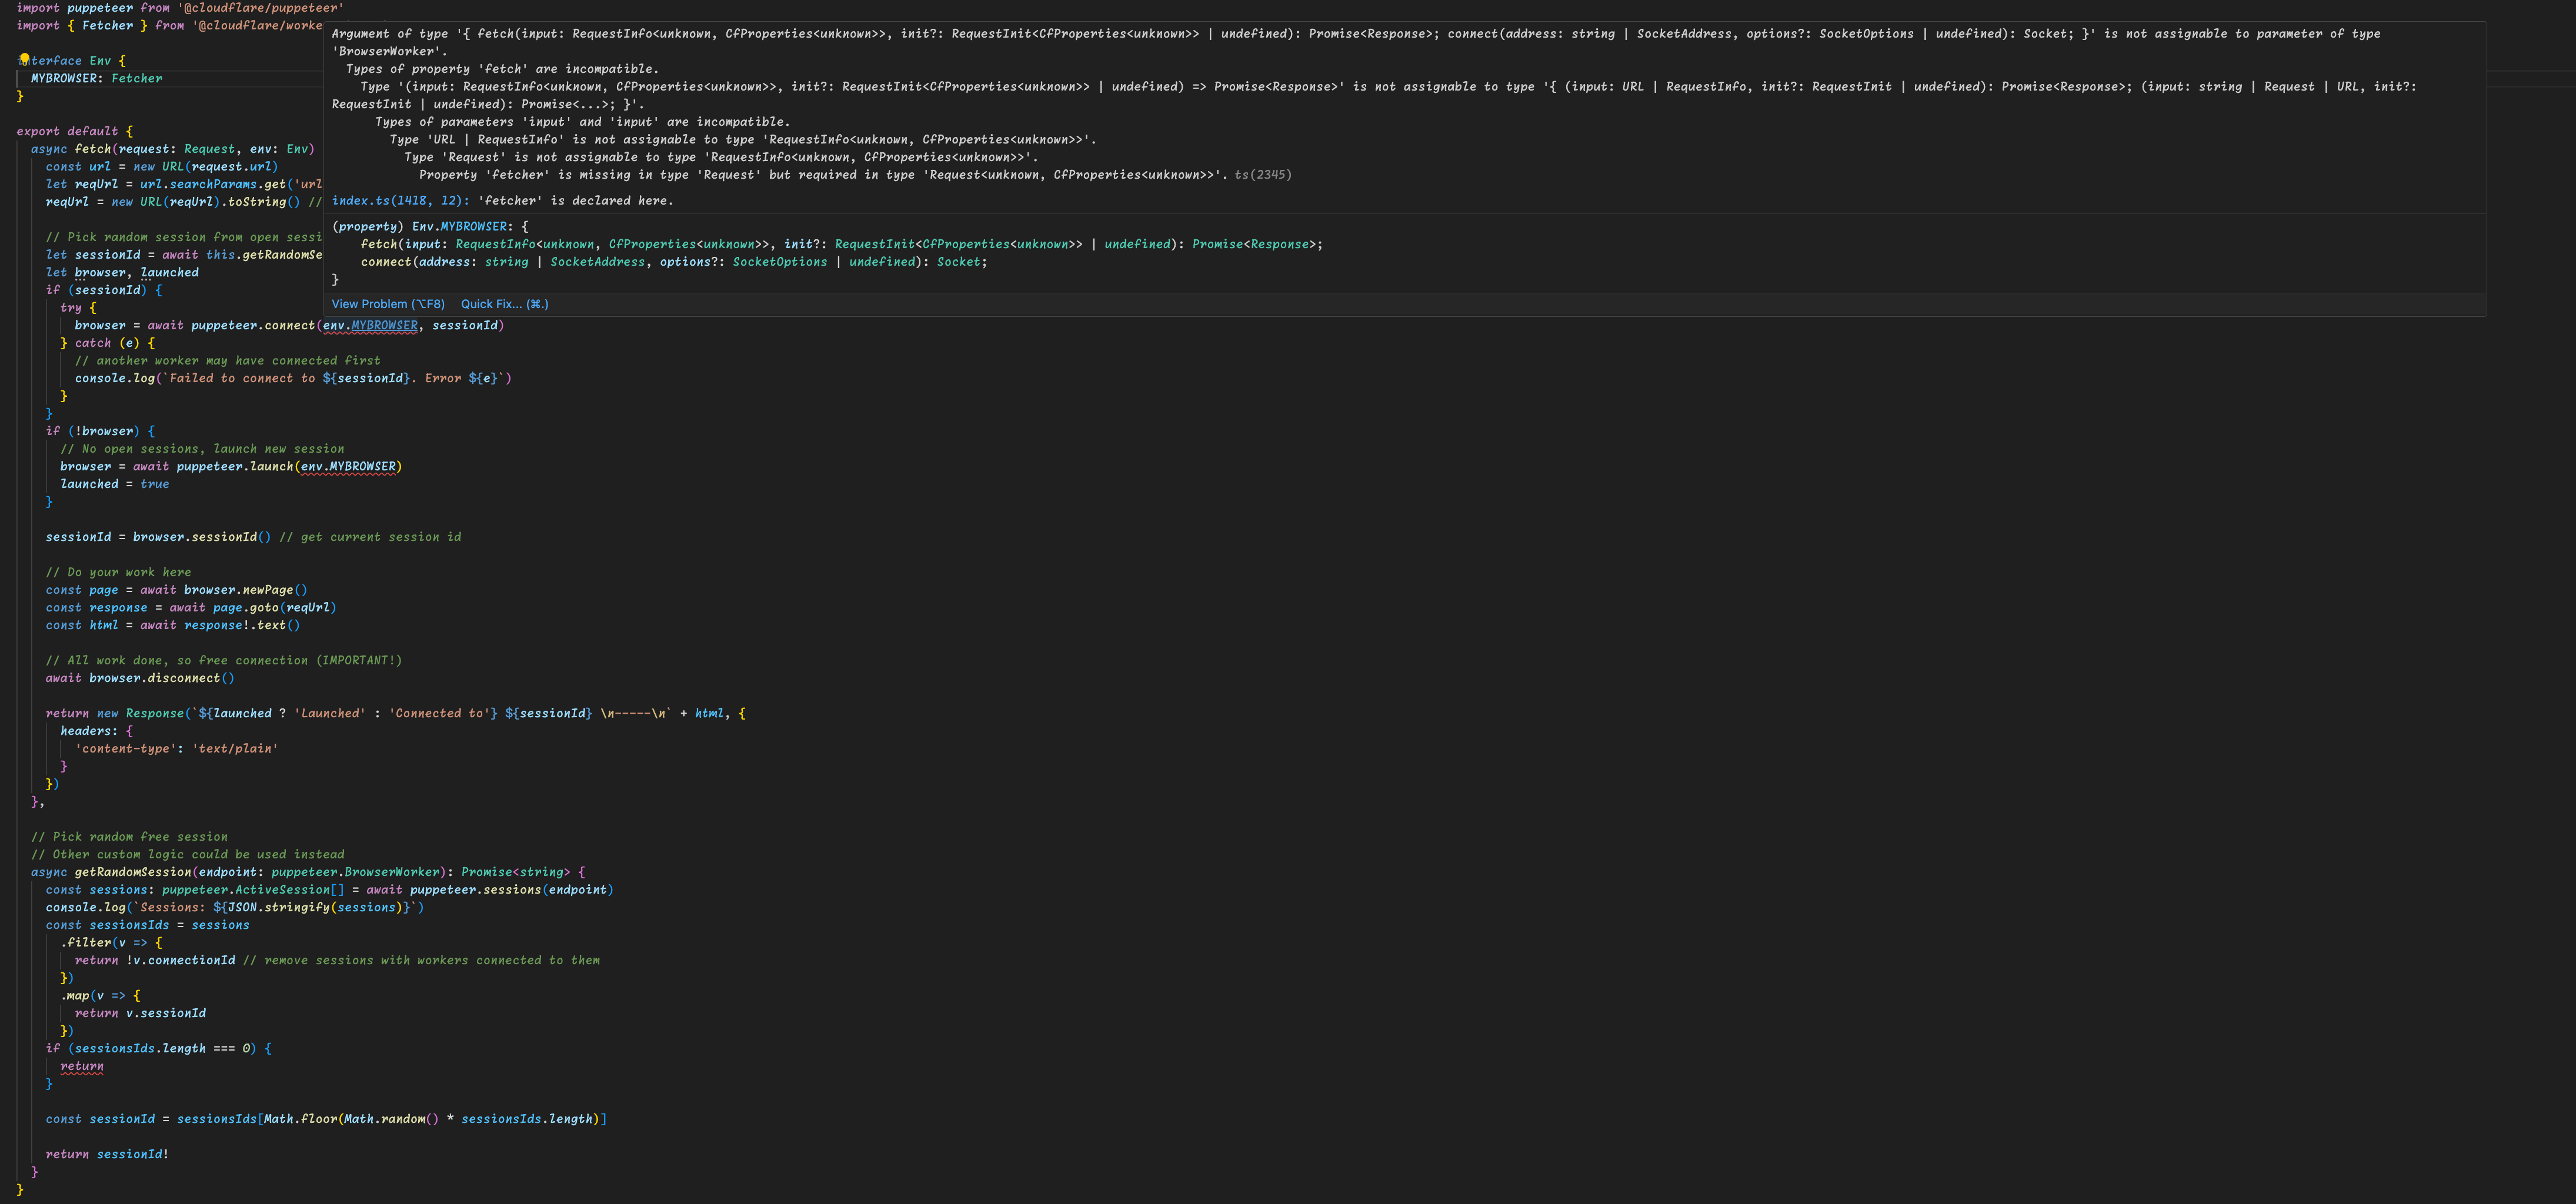Click the underlined return statement
Screen dimensions: 2576x1204
80,1066
